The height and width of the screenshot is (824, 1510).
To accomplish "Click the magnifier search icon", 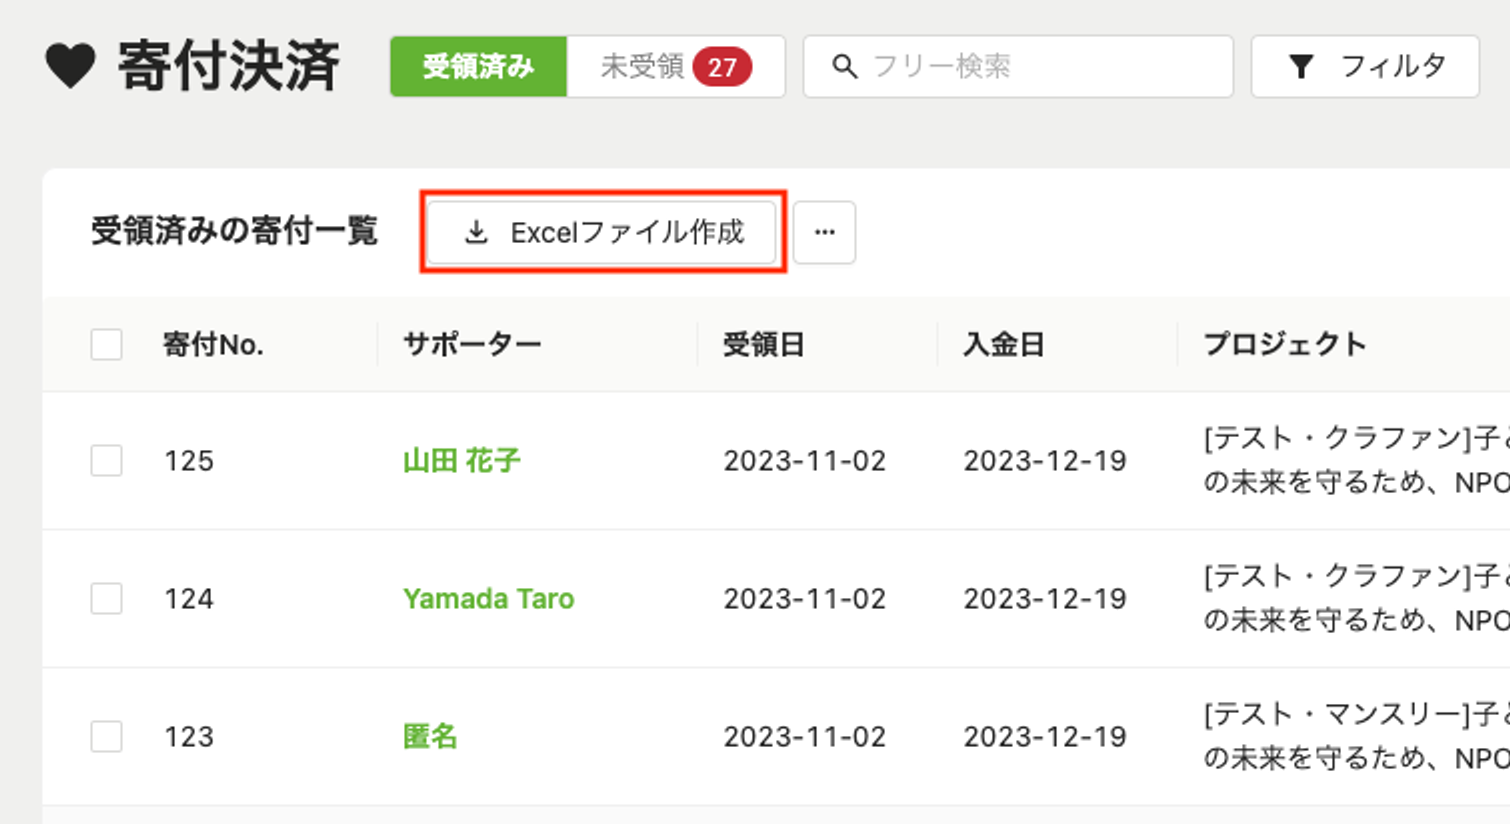I will 845,67.
